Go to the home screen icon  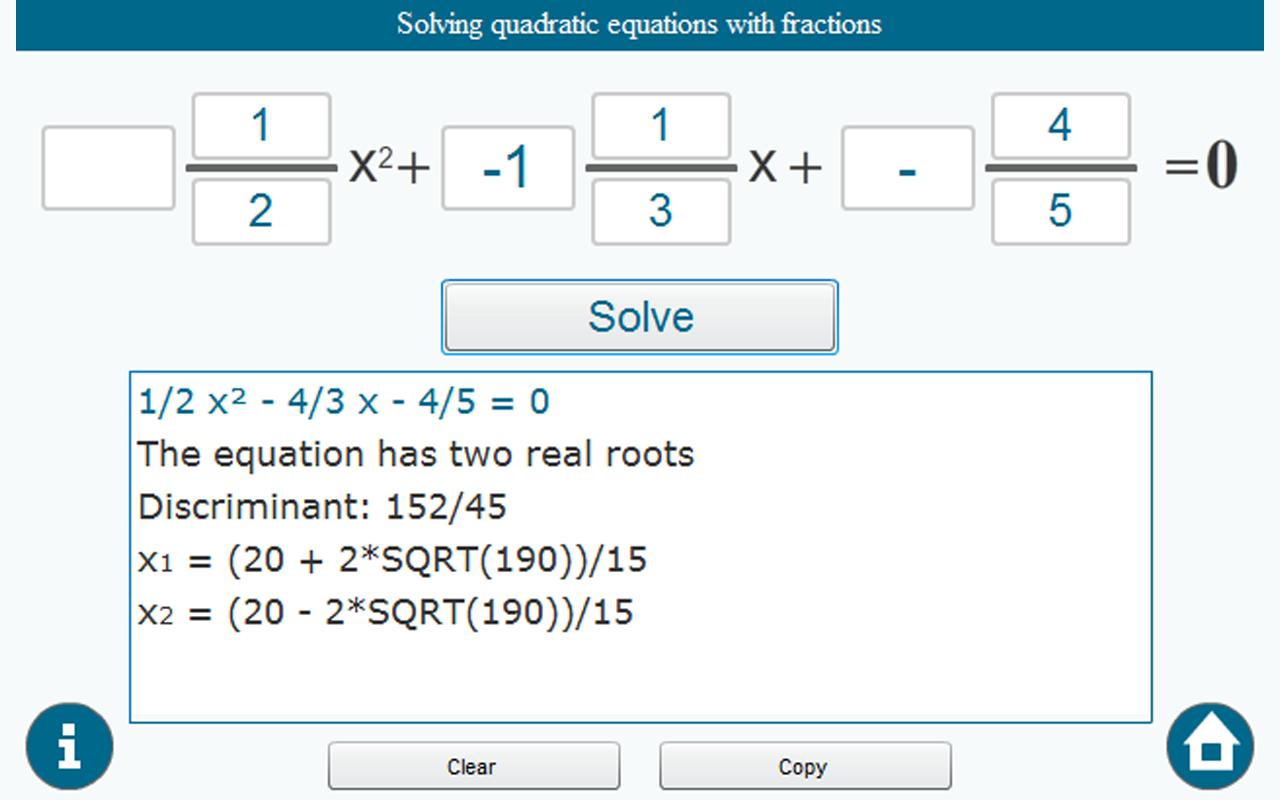[1210, 746]
